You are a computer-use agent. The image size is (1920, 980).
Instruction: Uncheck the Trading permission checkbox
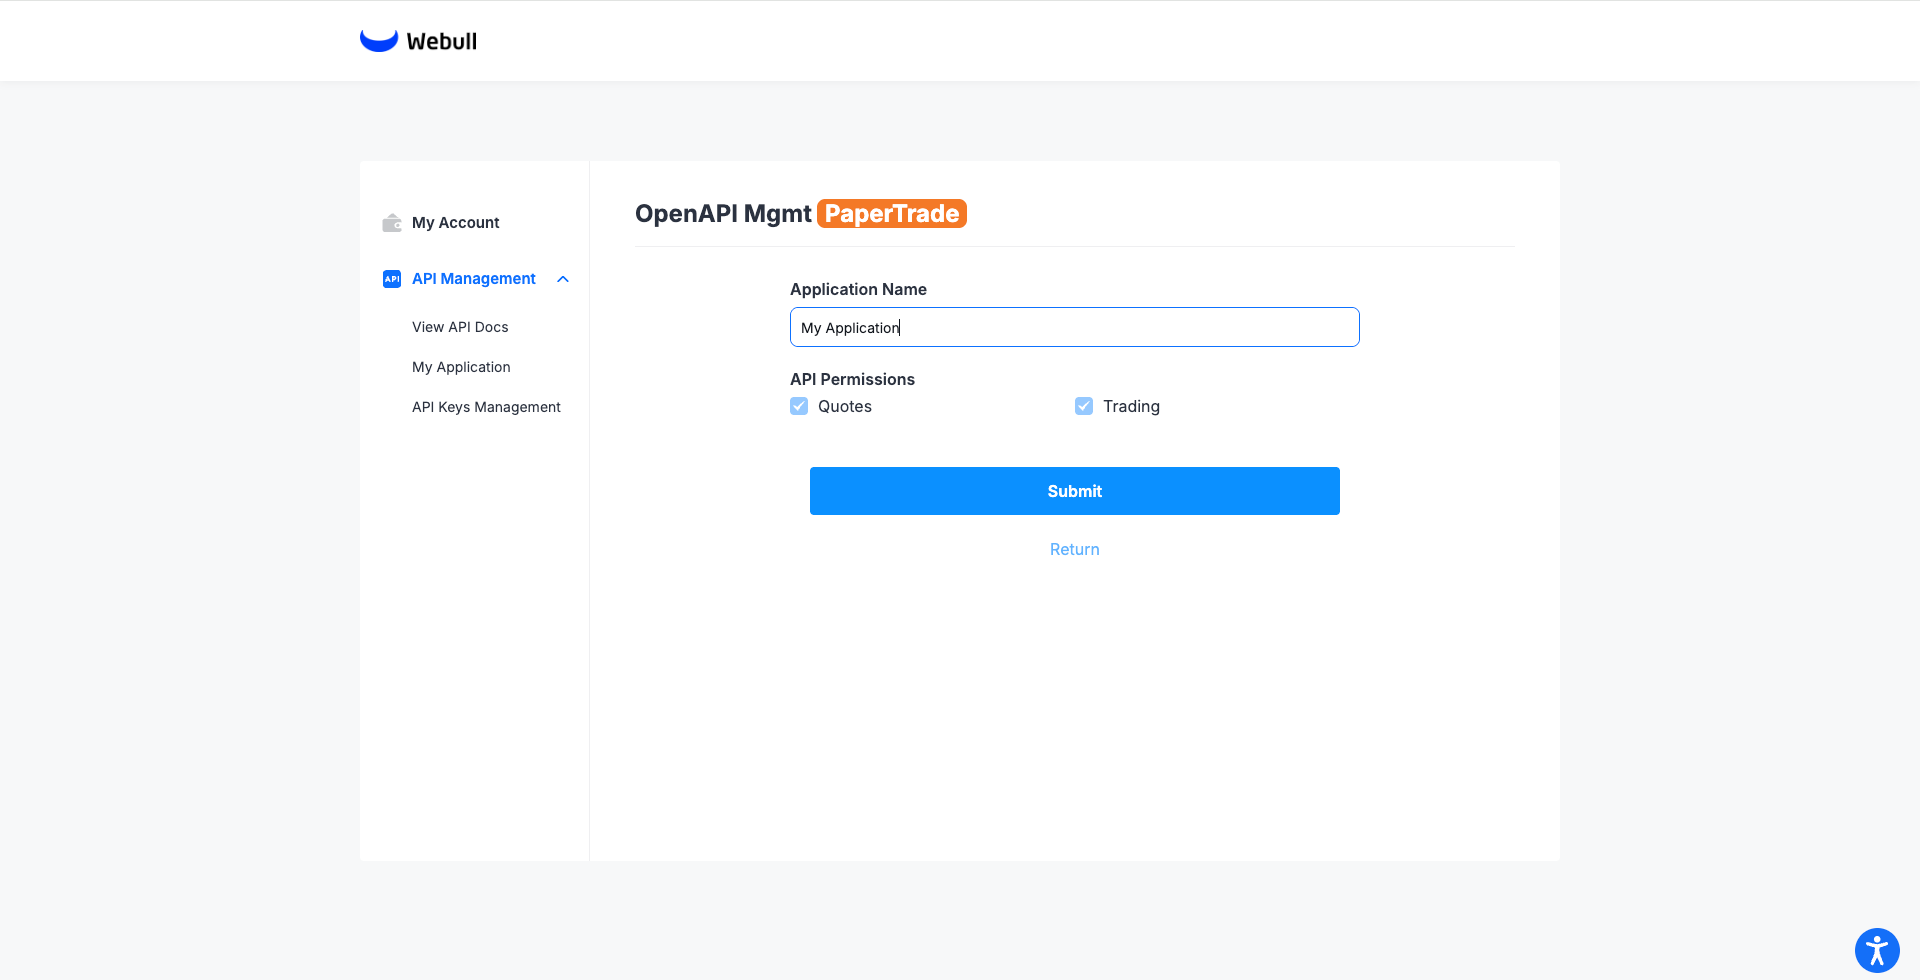click(1084, 406)
